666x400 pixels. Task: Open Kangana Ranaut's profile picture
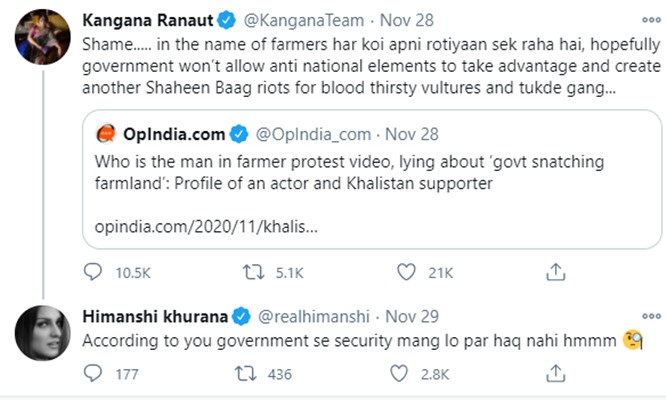coord(36,40)
